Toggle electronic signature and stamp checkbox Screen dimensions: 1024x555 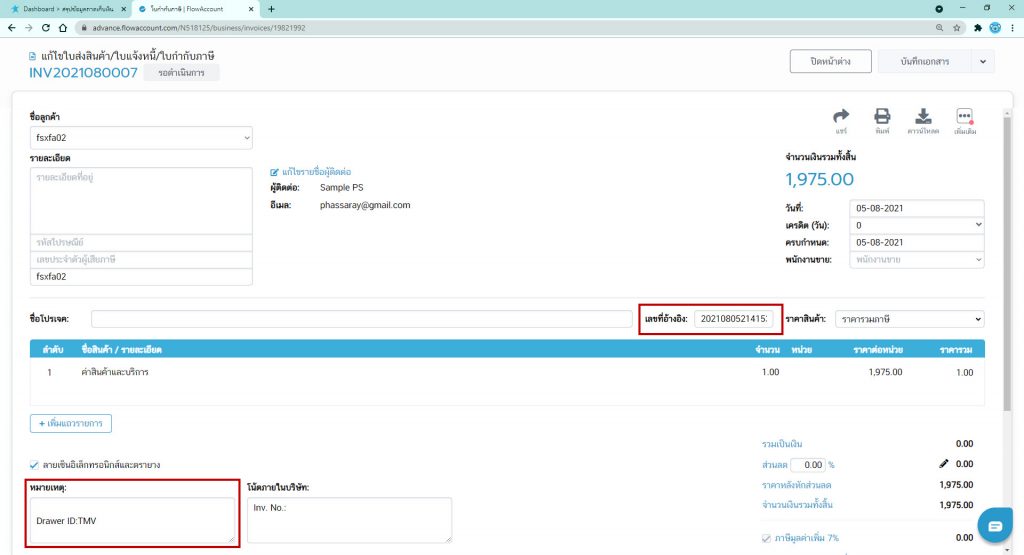[35, 465]
